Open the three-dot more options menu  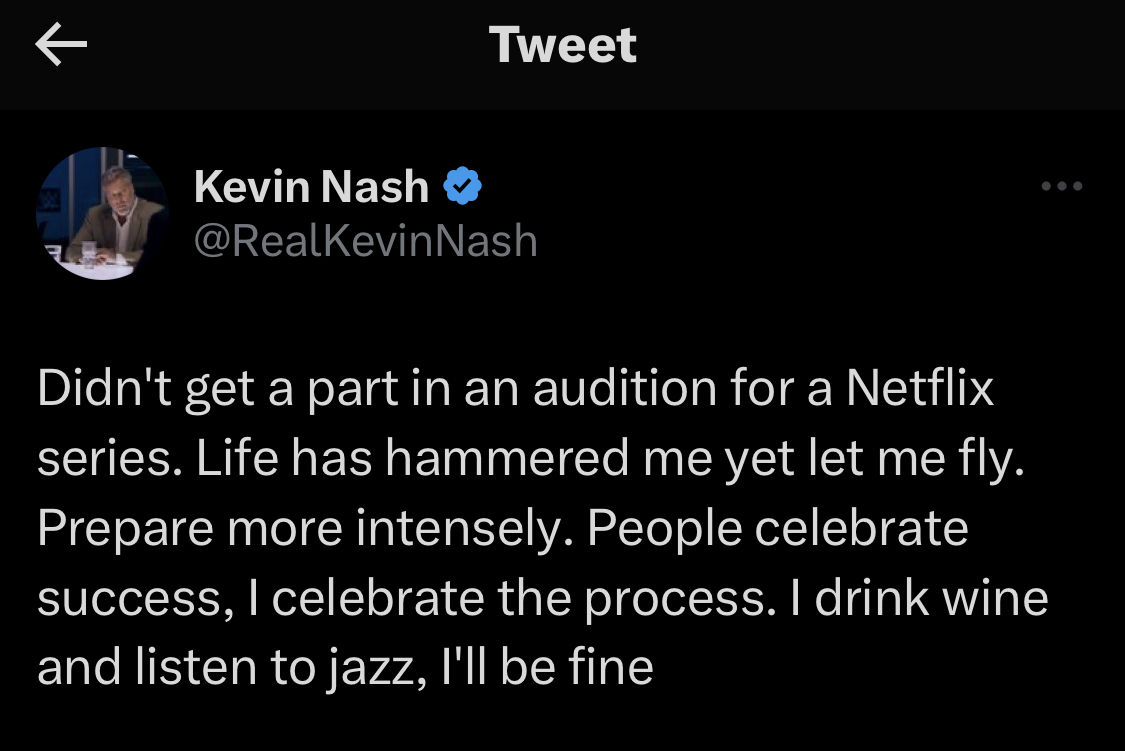[1061, 186]
